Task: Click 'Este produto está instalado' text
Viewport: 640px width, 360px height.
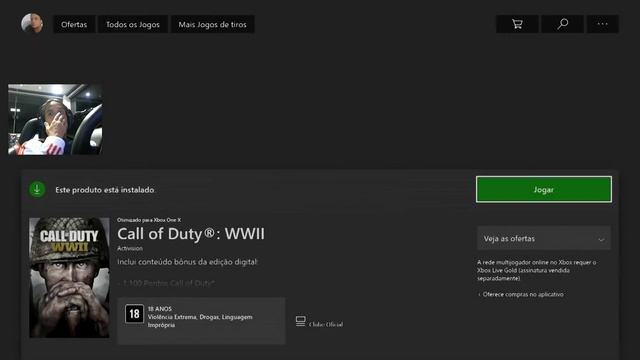Action: point(105,190)
